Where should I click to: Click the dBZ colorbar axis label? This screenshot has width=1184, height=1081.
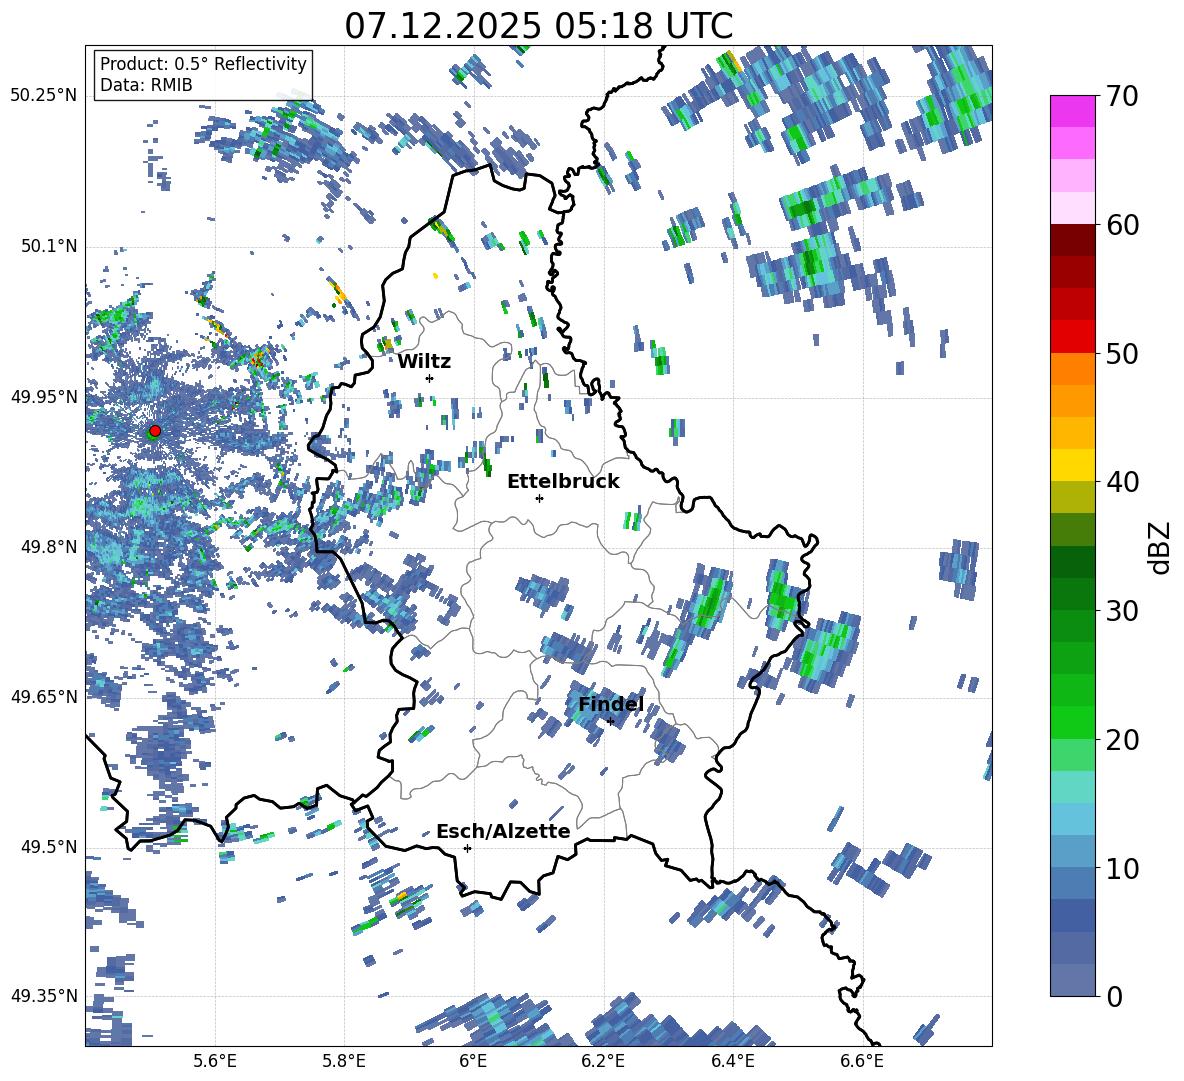coord(1160,547)
